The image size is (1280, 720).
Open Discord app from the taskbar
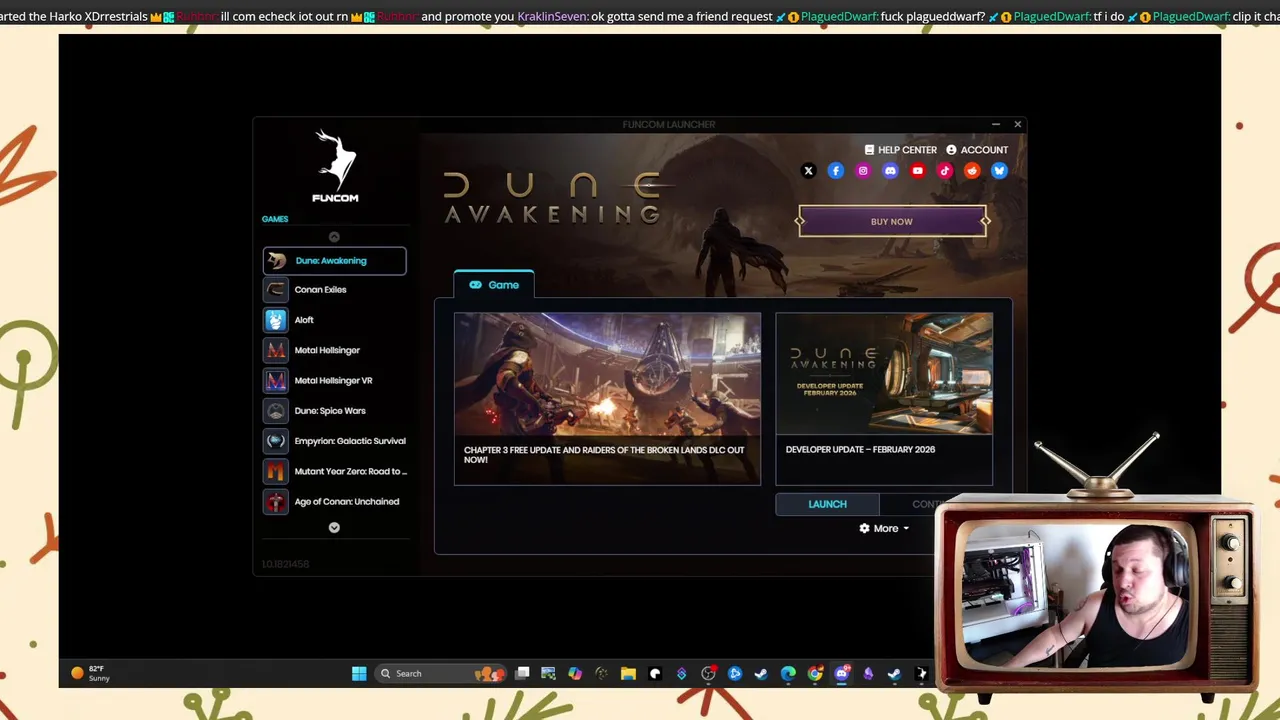pos(842,674)
